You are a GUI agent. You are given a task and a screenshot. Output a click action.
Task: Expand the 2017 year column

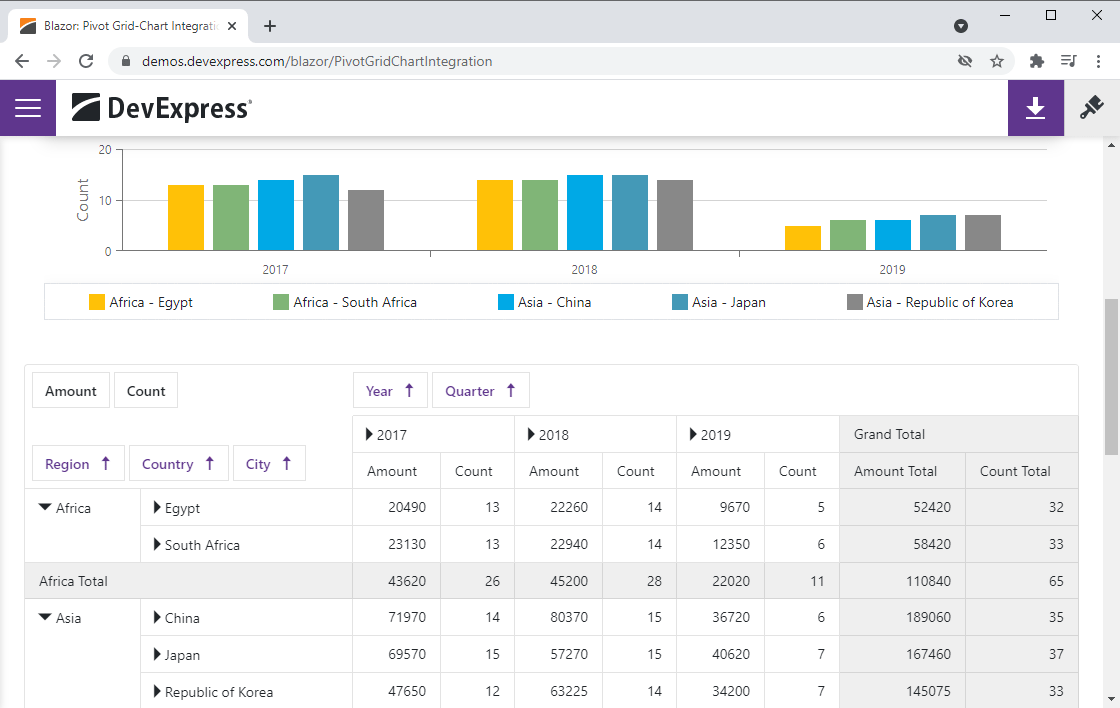click(x=369, y=435)
